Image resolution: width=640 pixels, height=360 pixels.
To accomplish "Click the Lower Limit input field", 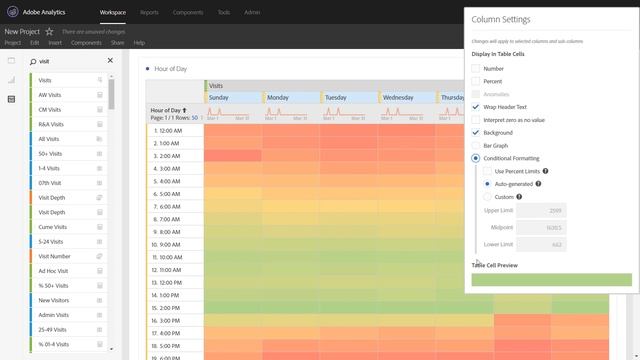I will [541, 244].
